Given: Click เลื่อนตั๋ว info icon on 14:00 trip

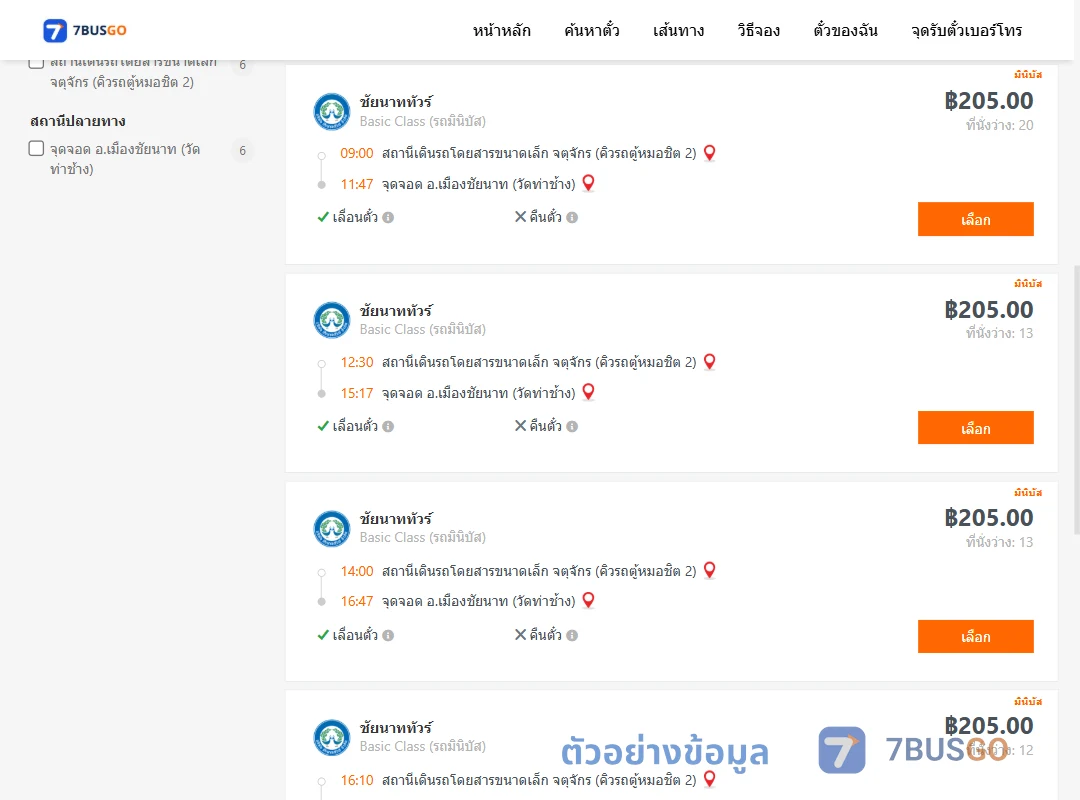Looking at the screenshot, I should pyautogui.click(x=388, y=635).
